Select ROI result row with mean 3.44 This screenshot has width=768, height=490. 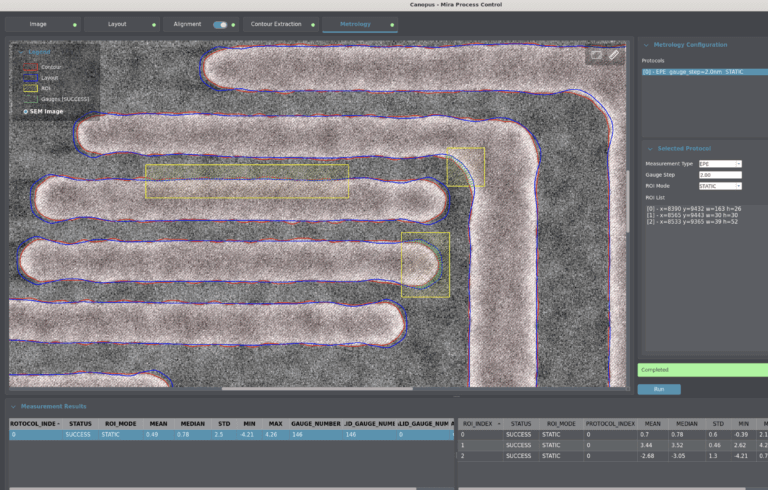613,445
